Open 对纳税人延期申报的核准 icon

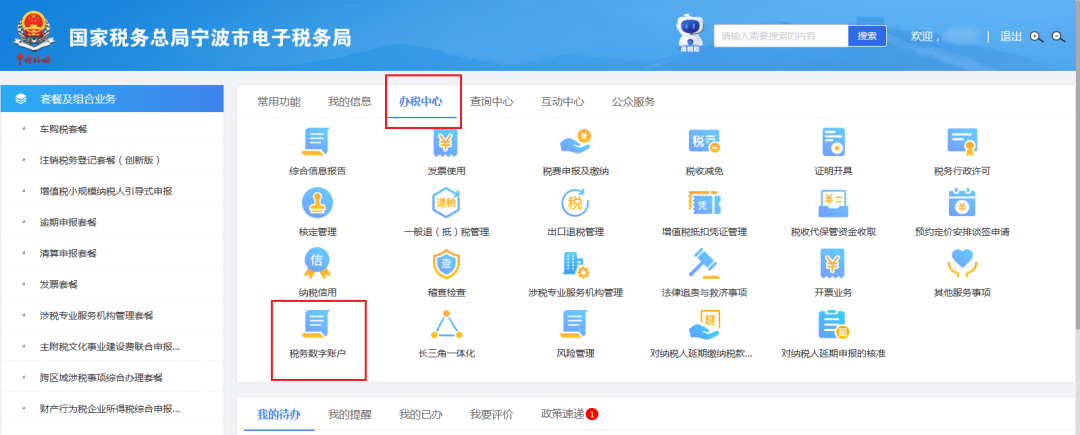[833, 325]
